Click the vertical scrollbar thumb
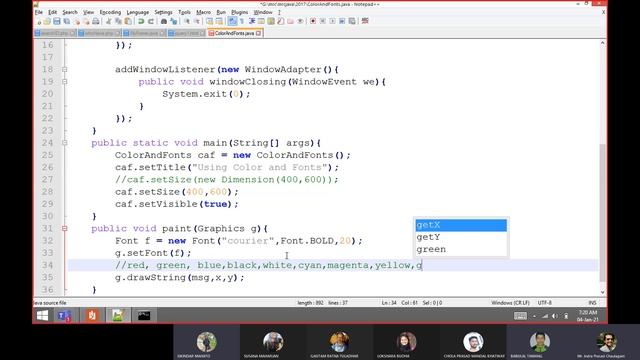The image size is (640, 360). point(602,212)
